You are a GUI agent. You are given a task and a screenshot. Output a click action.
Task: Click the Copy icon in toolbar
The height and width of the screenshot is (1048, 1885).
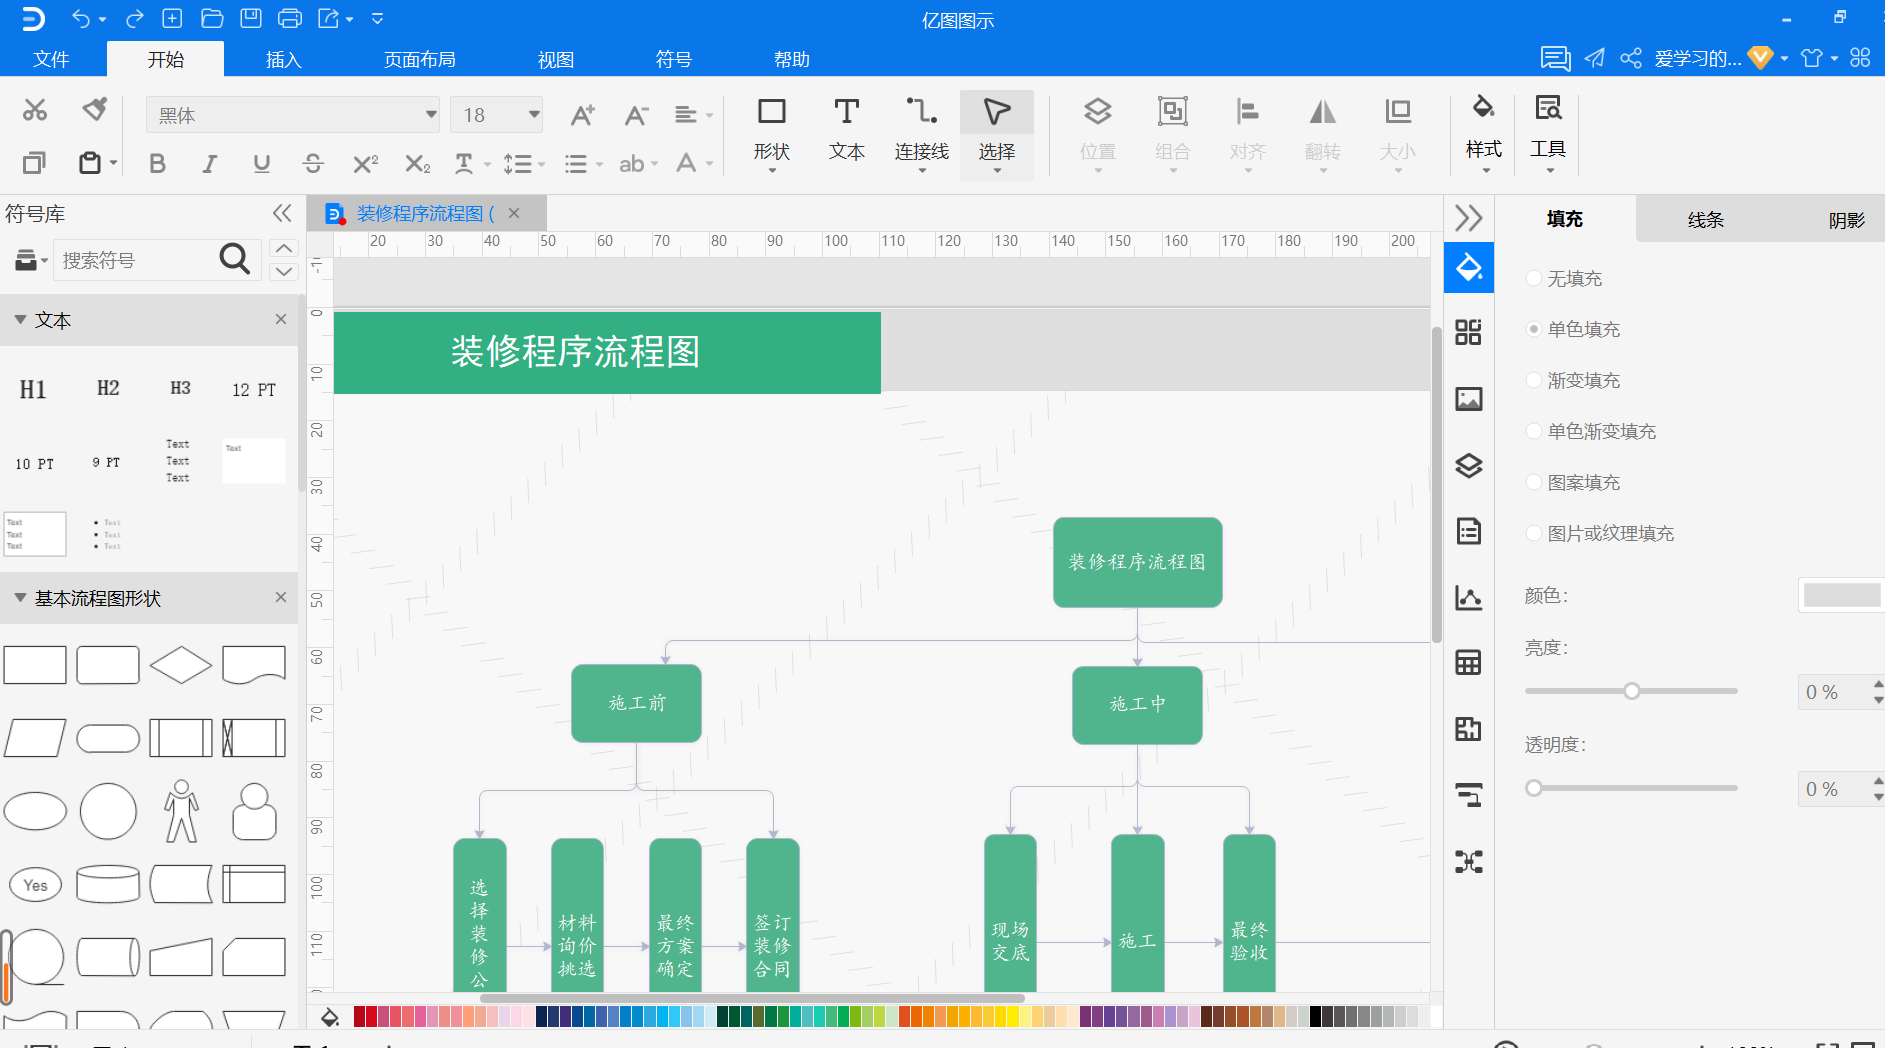click(x=35, y=162)
